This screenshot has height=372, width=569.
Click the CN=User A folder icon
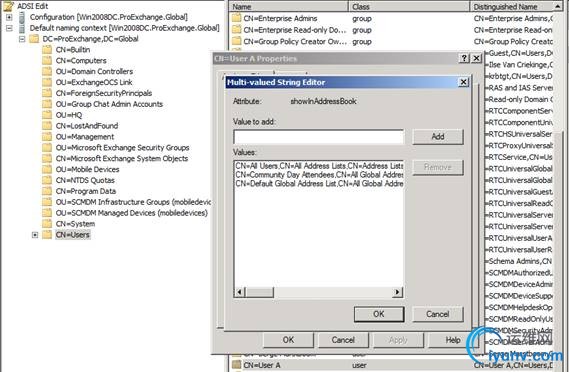(237, 365)
